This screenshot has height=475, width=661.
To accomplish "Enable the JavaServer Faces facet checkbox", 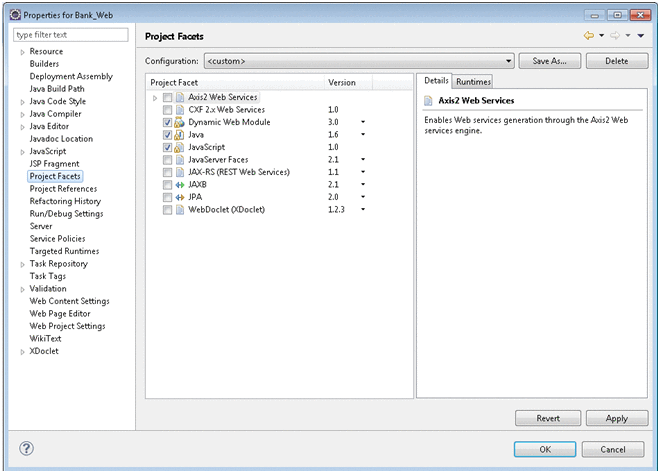I will 167,159.
